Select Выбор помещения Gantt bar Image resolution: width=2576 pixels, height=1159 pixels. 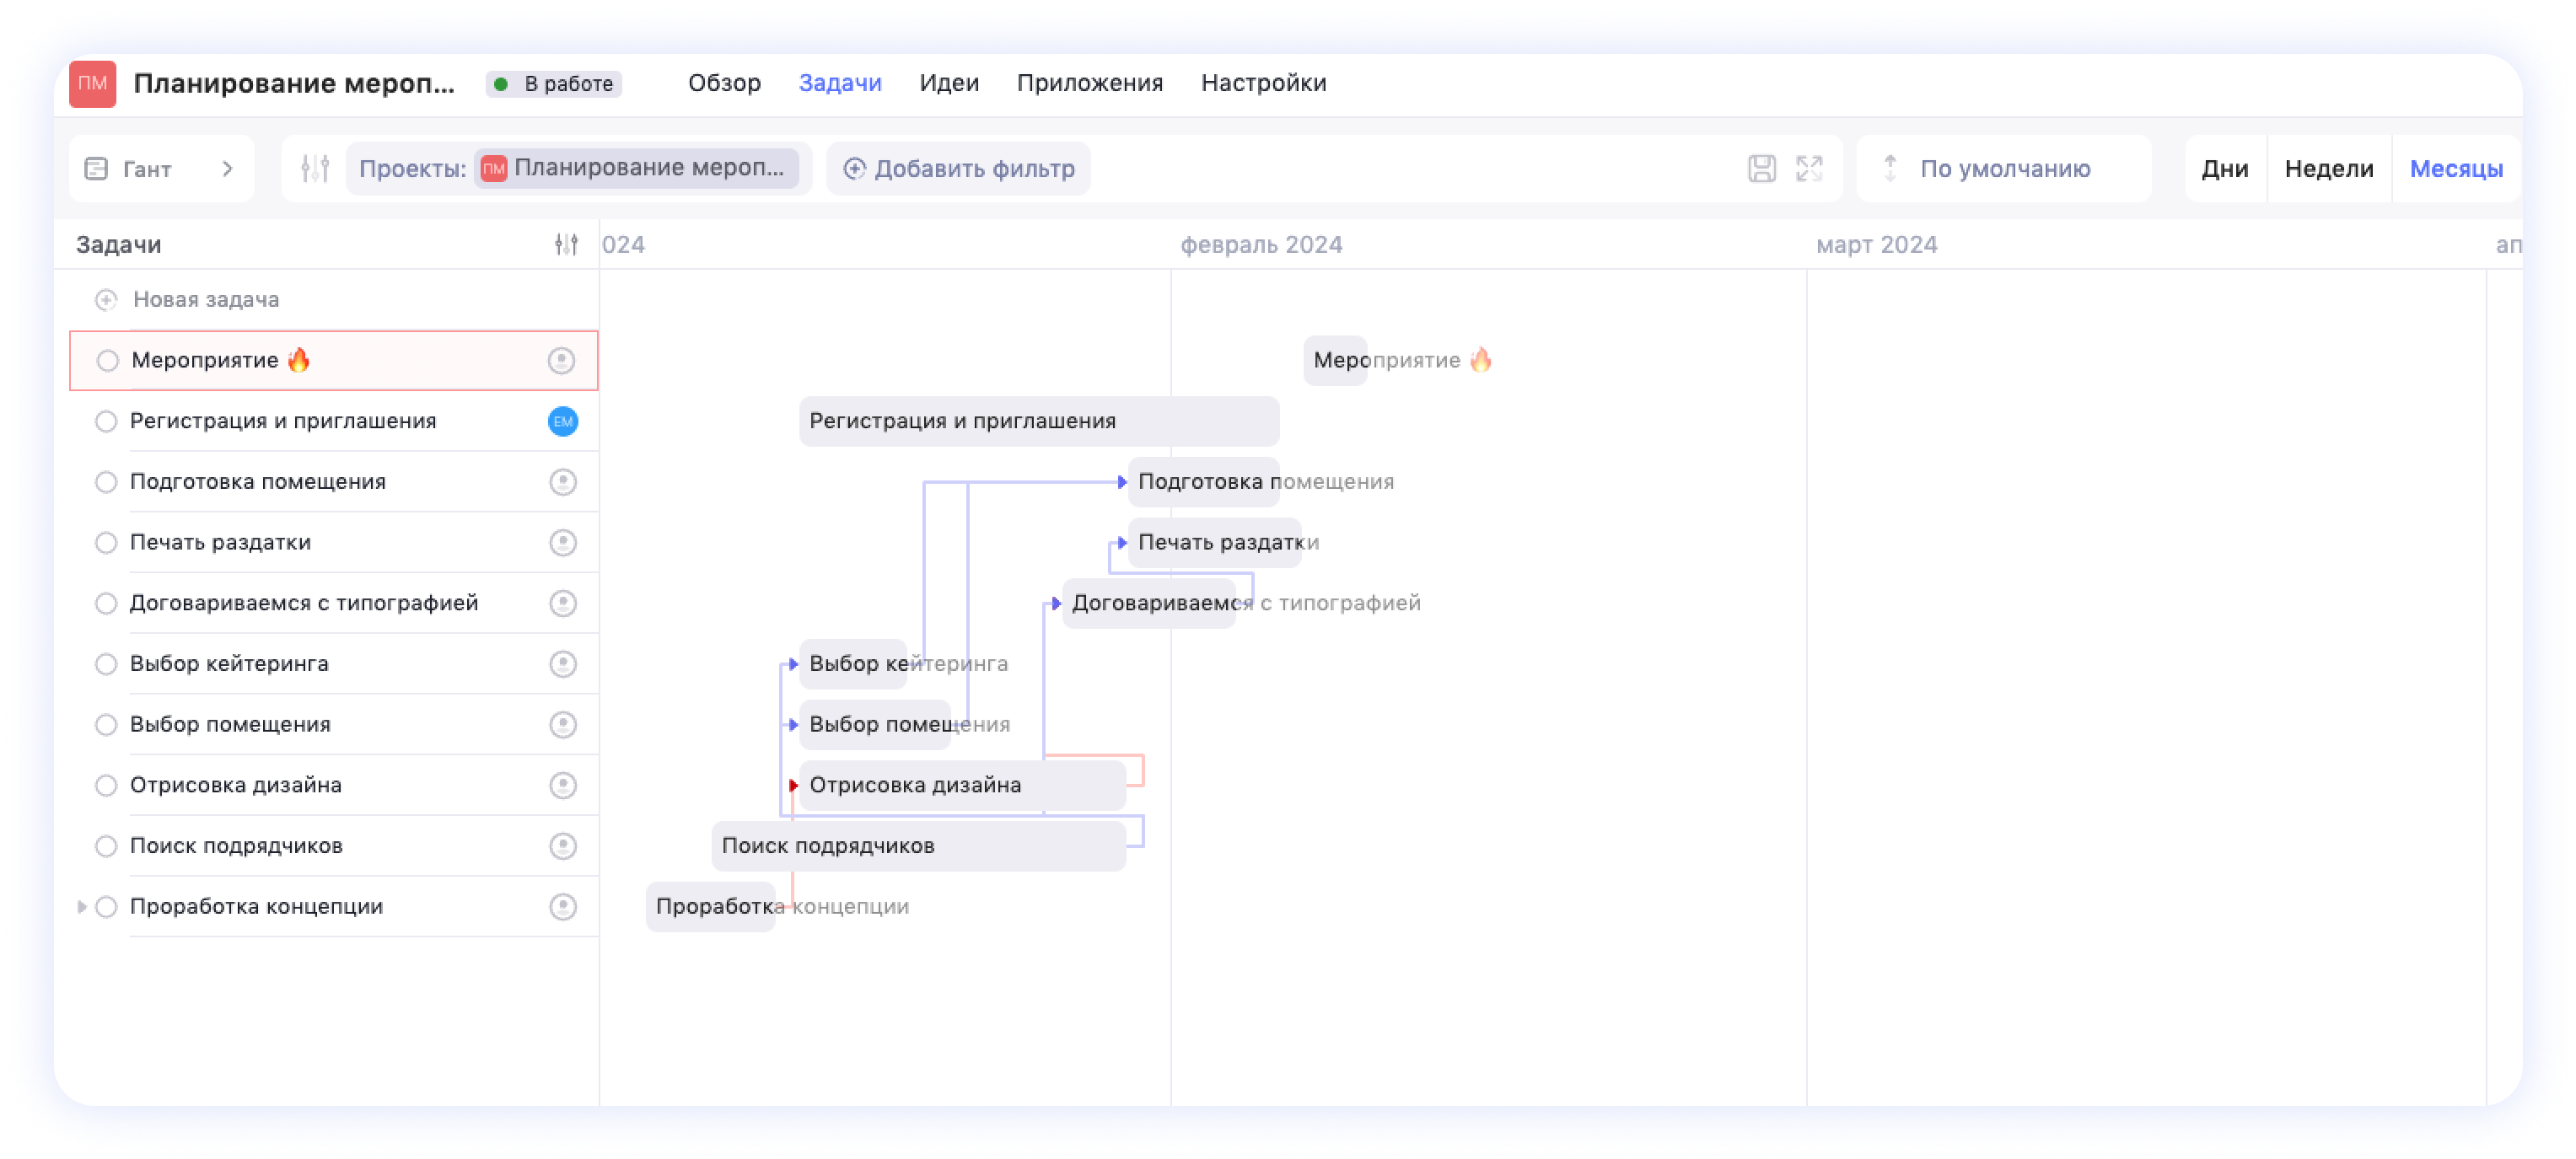875,725
